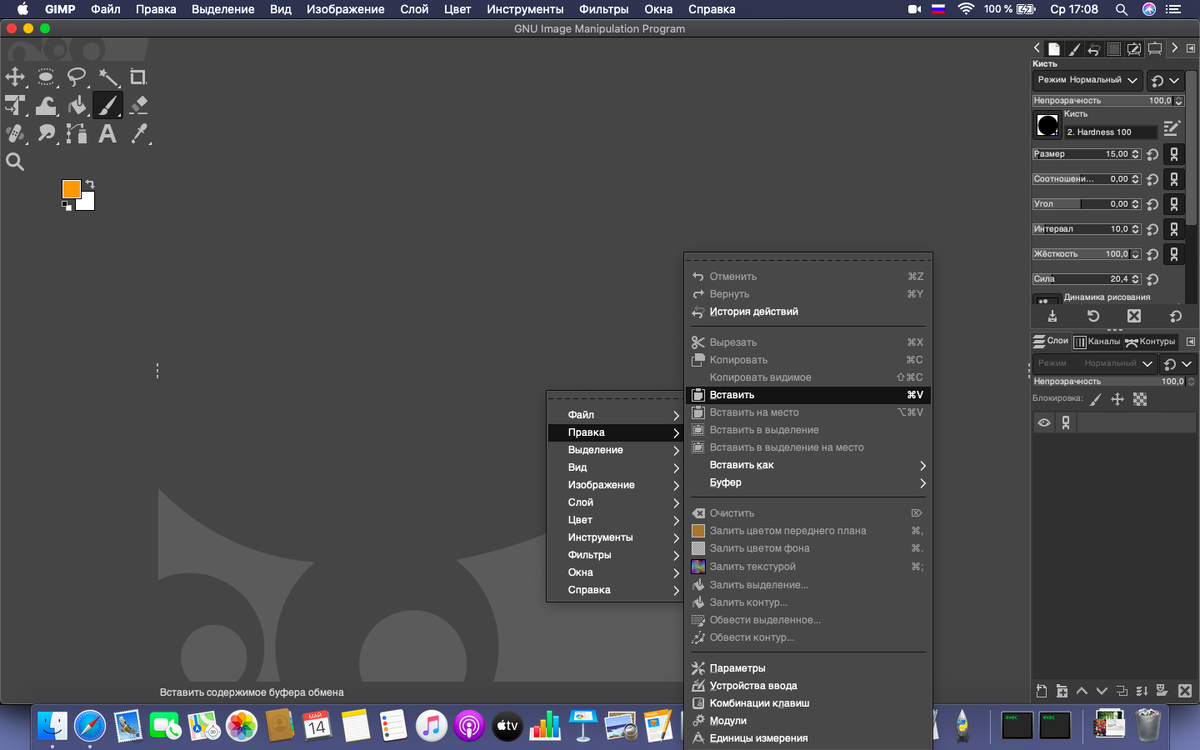This screenshot has height=750, width=1200.
Task: Expand the Инструменты submenu in context menu
Action: point(615,537)
